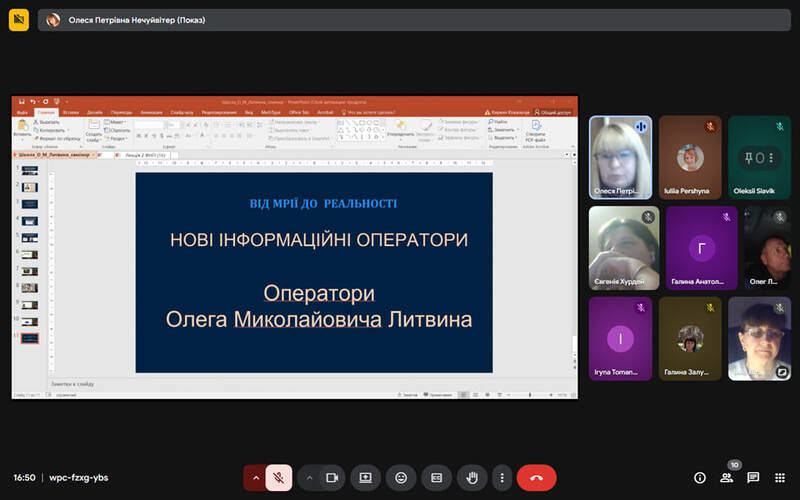
Task: Open the in-call chat panel
Action: click(753, 478)
